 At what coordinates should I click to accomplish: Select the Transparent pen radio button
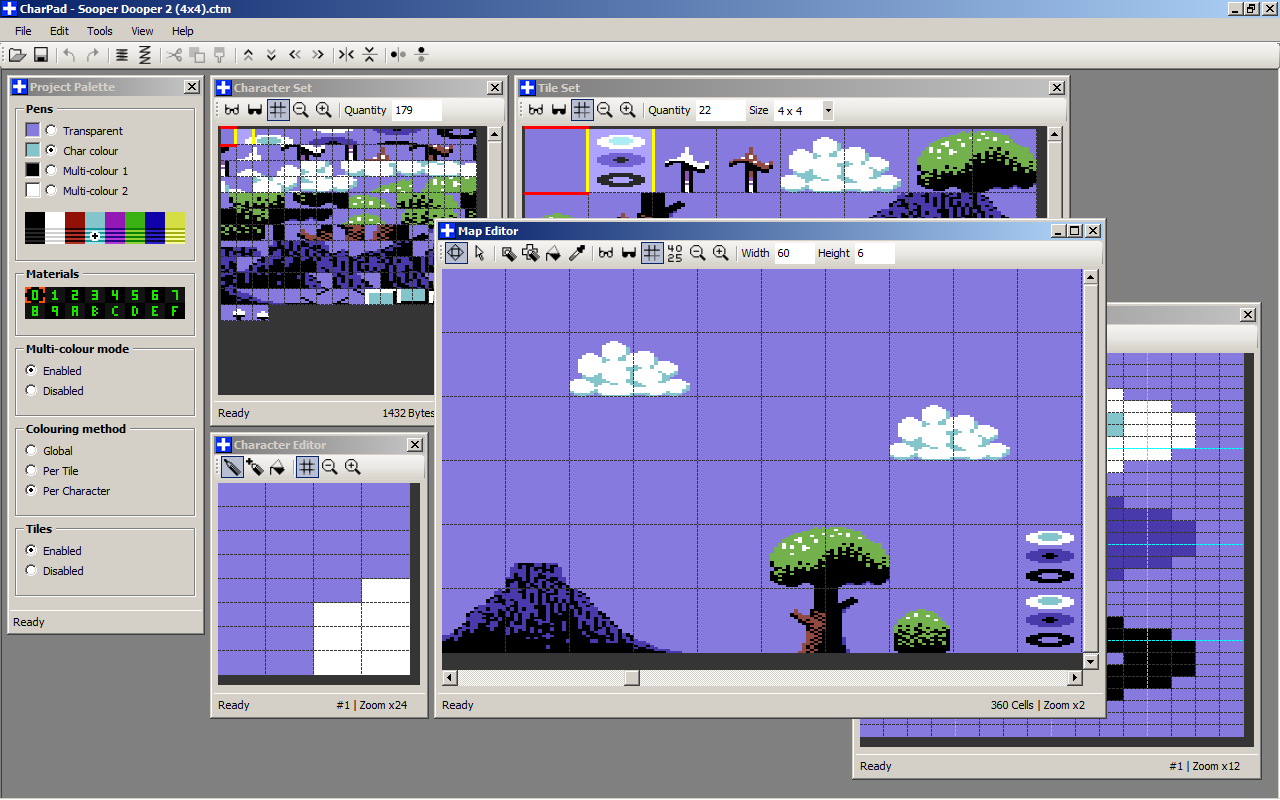point(51,130)
